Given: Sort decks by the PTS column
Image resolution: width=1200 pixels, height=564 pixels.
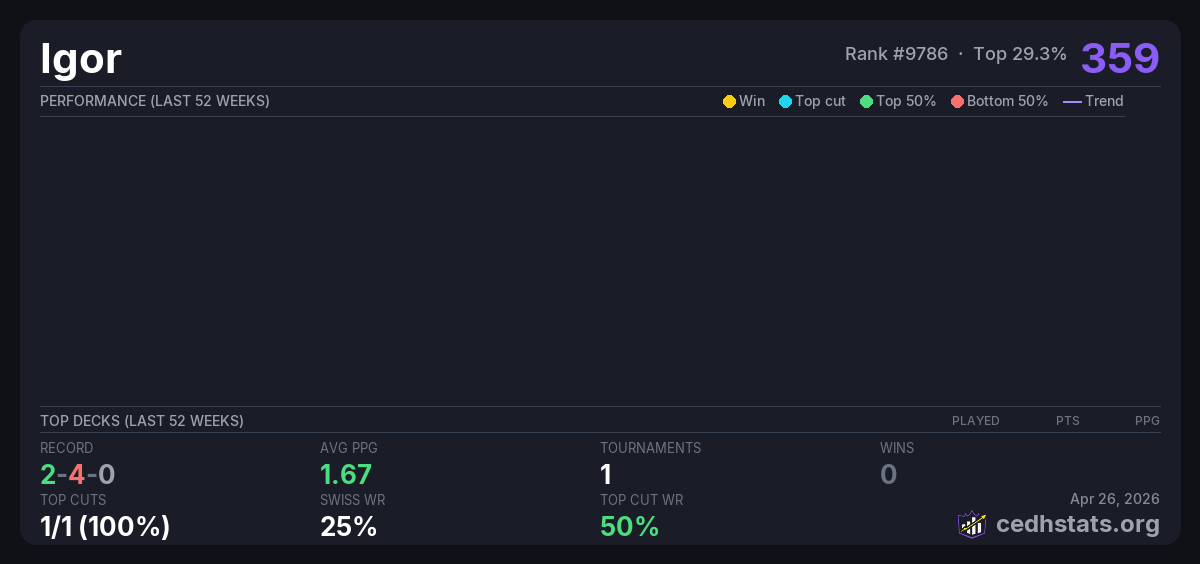Looking at the screenshot, I should click(x=1067, y=421).
